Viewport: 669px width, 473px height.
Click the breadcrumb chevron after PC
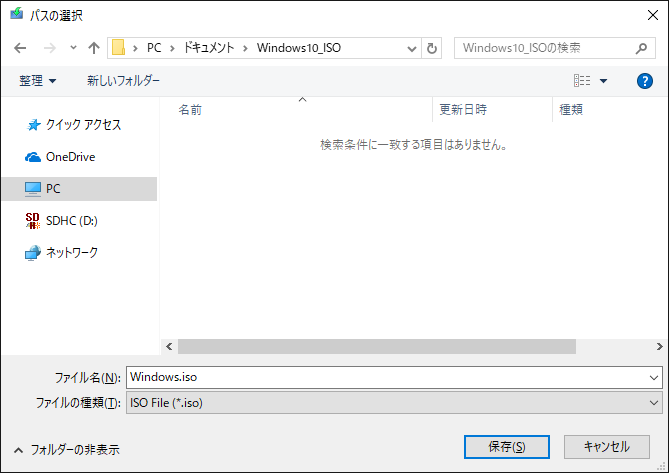point(172,48)
